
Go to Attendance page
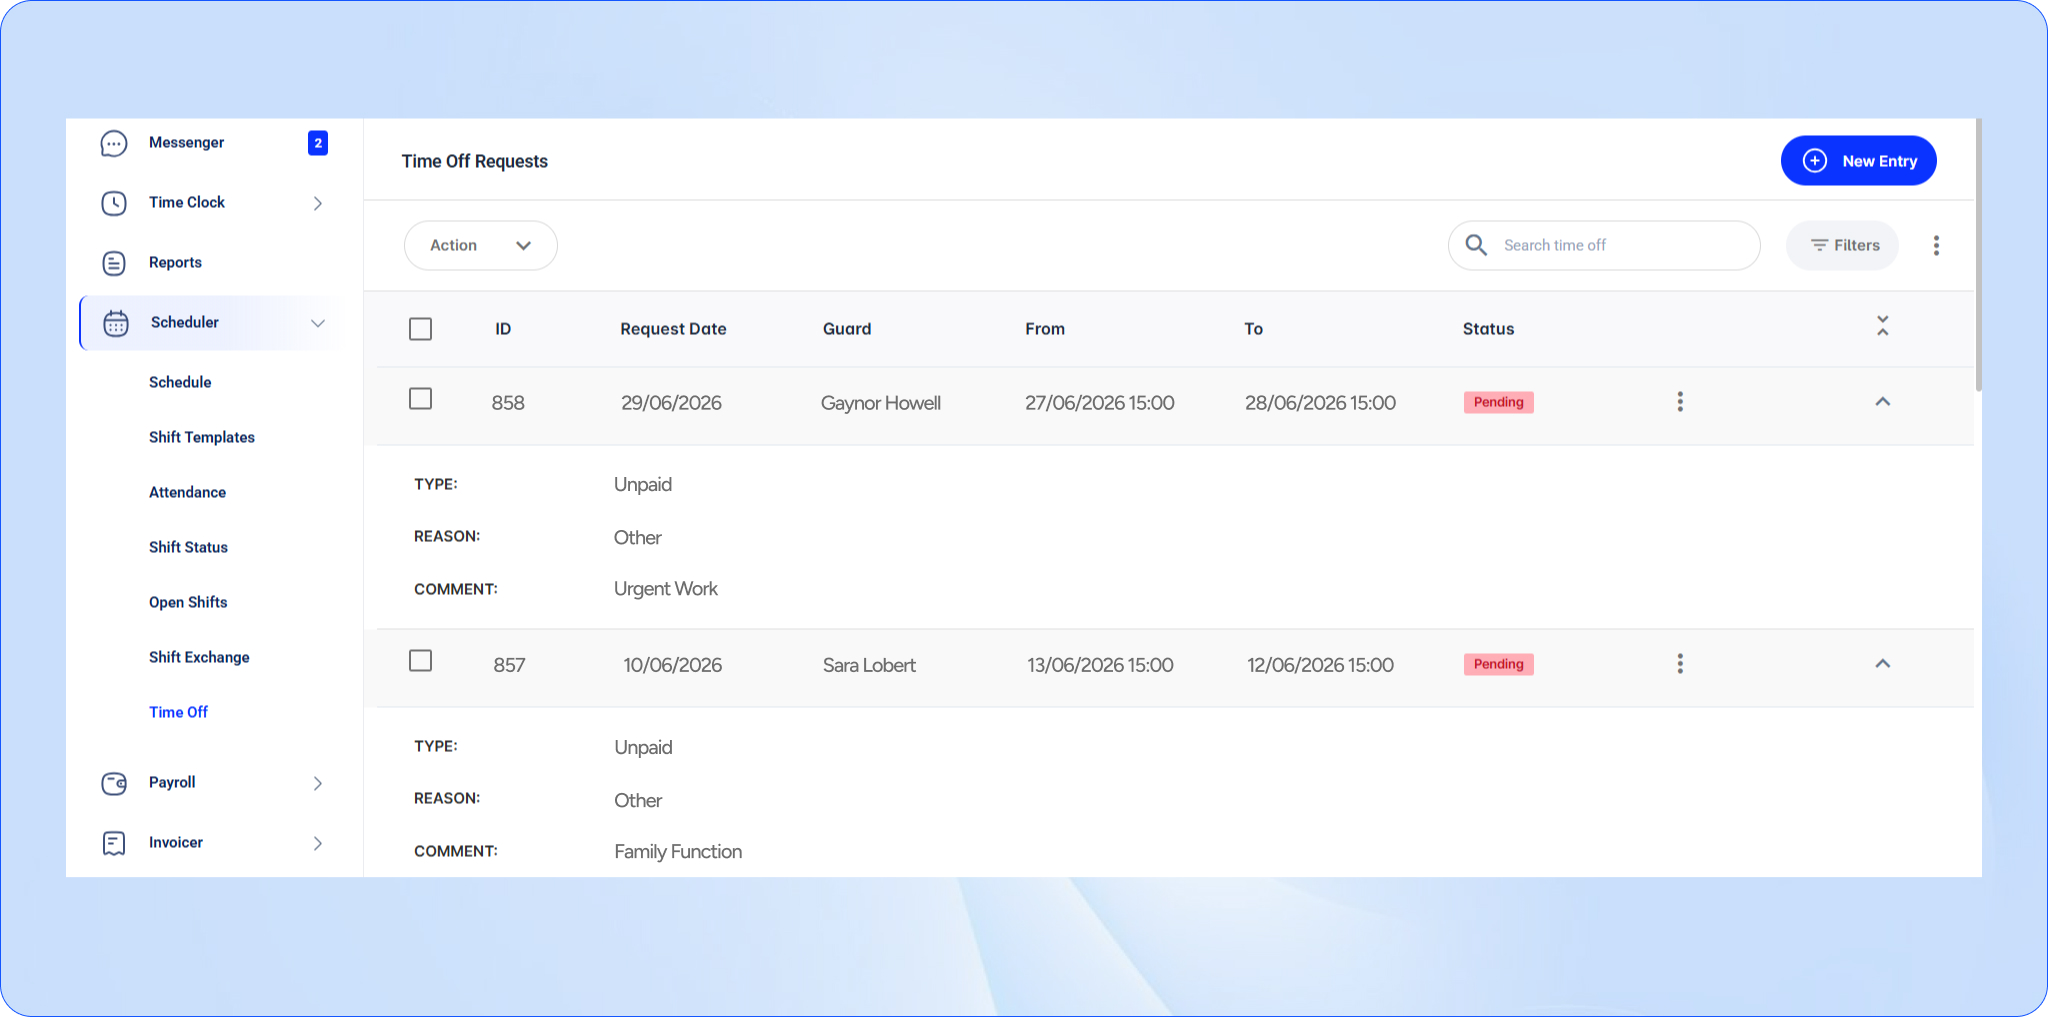[187, 492]
